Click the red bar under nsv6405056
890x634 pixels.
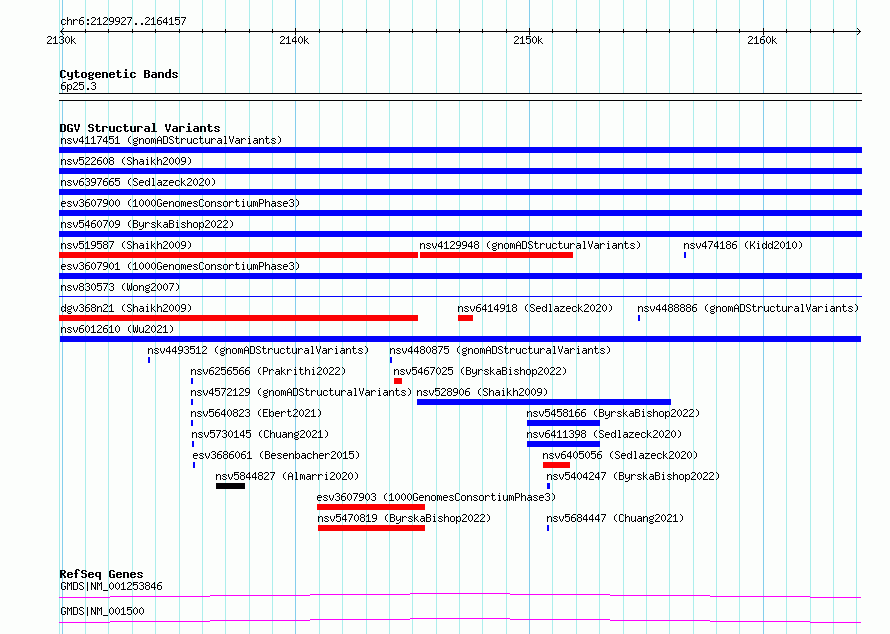pyautogui.click(x=556, y=465)
